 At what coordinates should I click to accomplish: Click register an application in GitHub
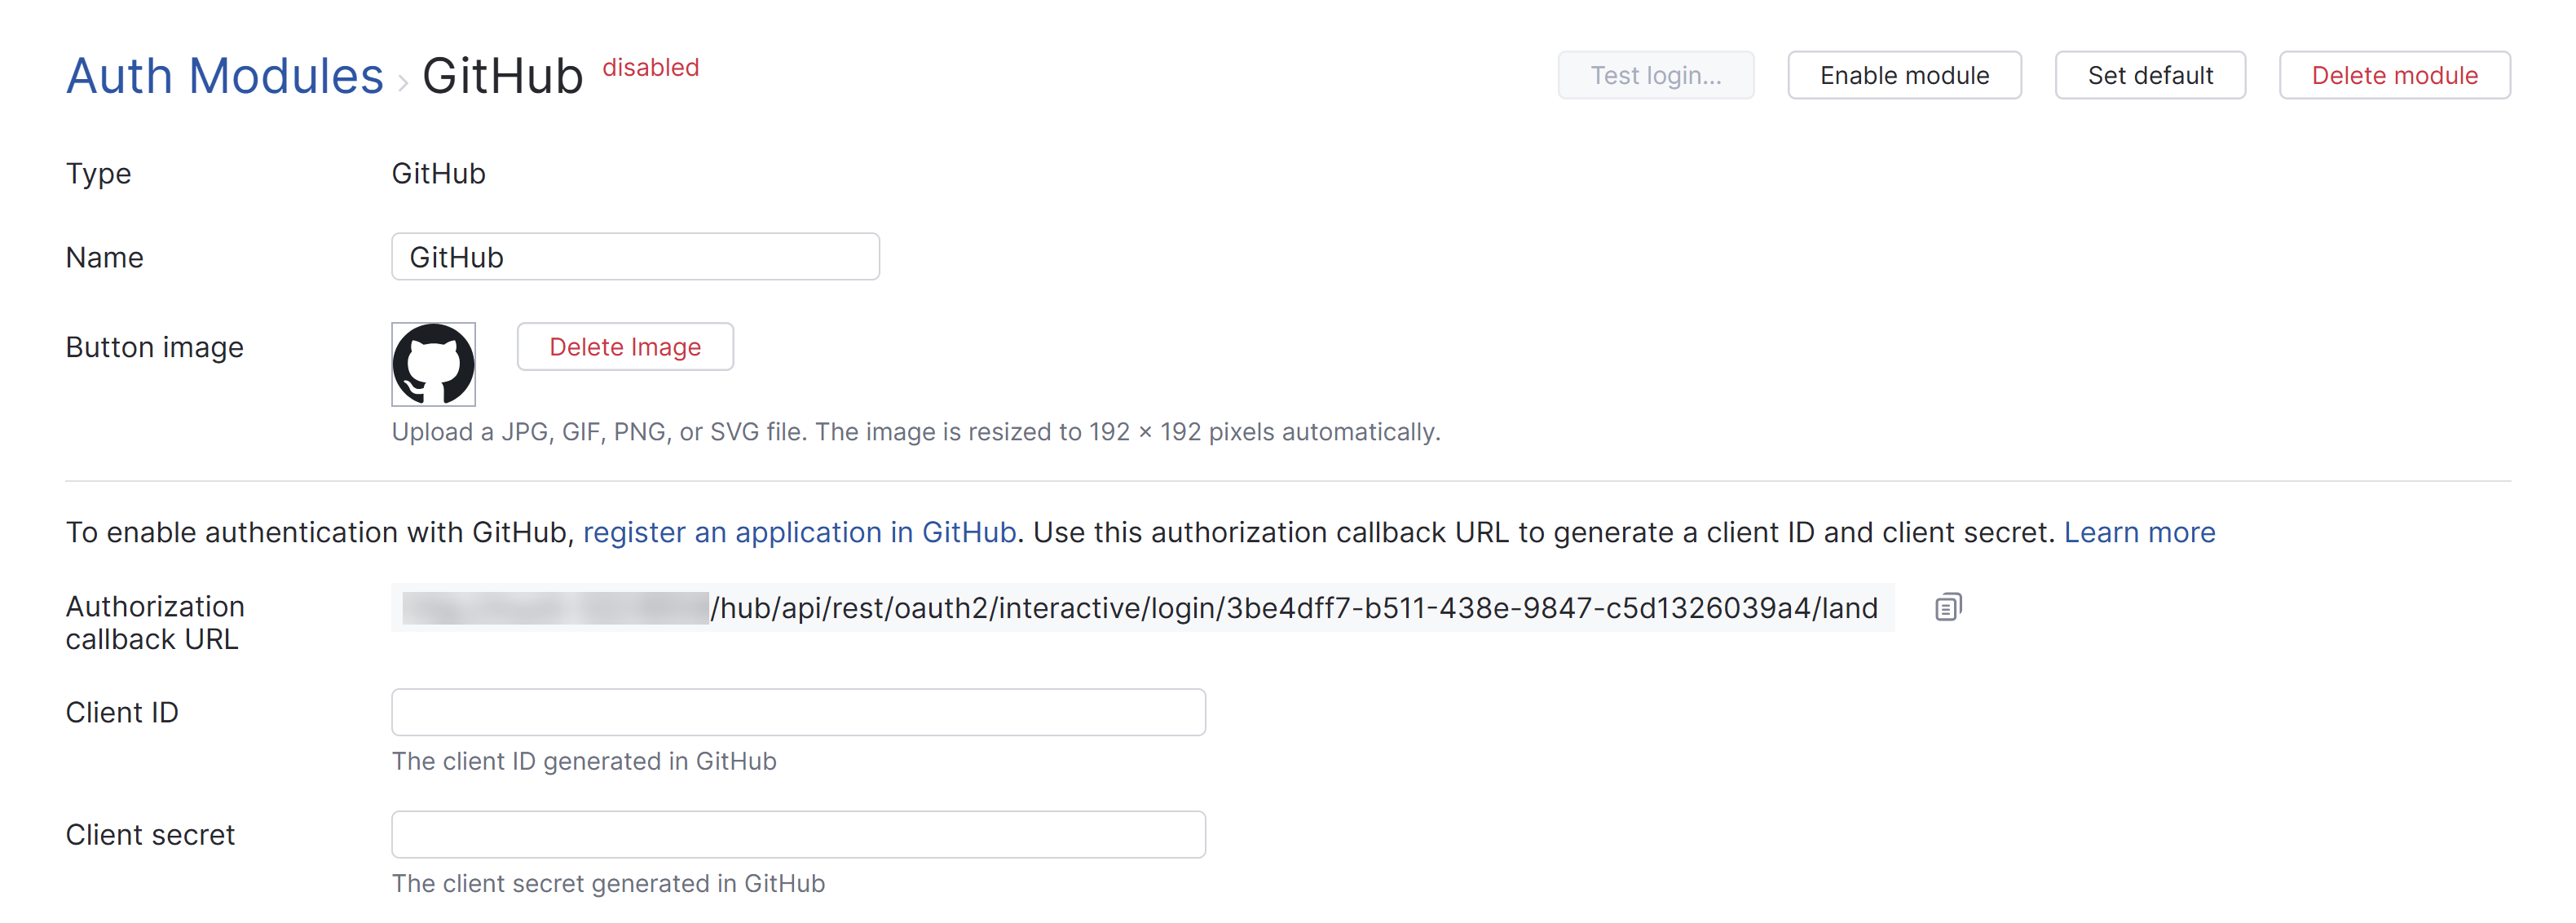(x=798, y=532)
